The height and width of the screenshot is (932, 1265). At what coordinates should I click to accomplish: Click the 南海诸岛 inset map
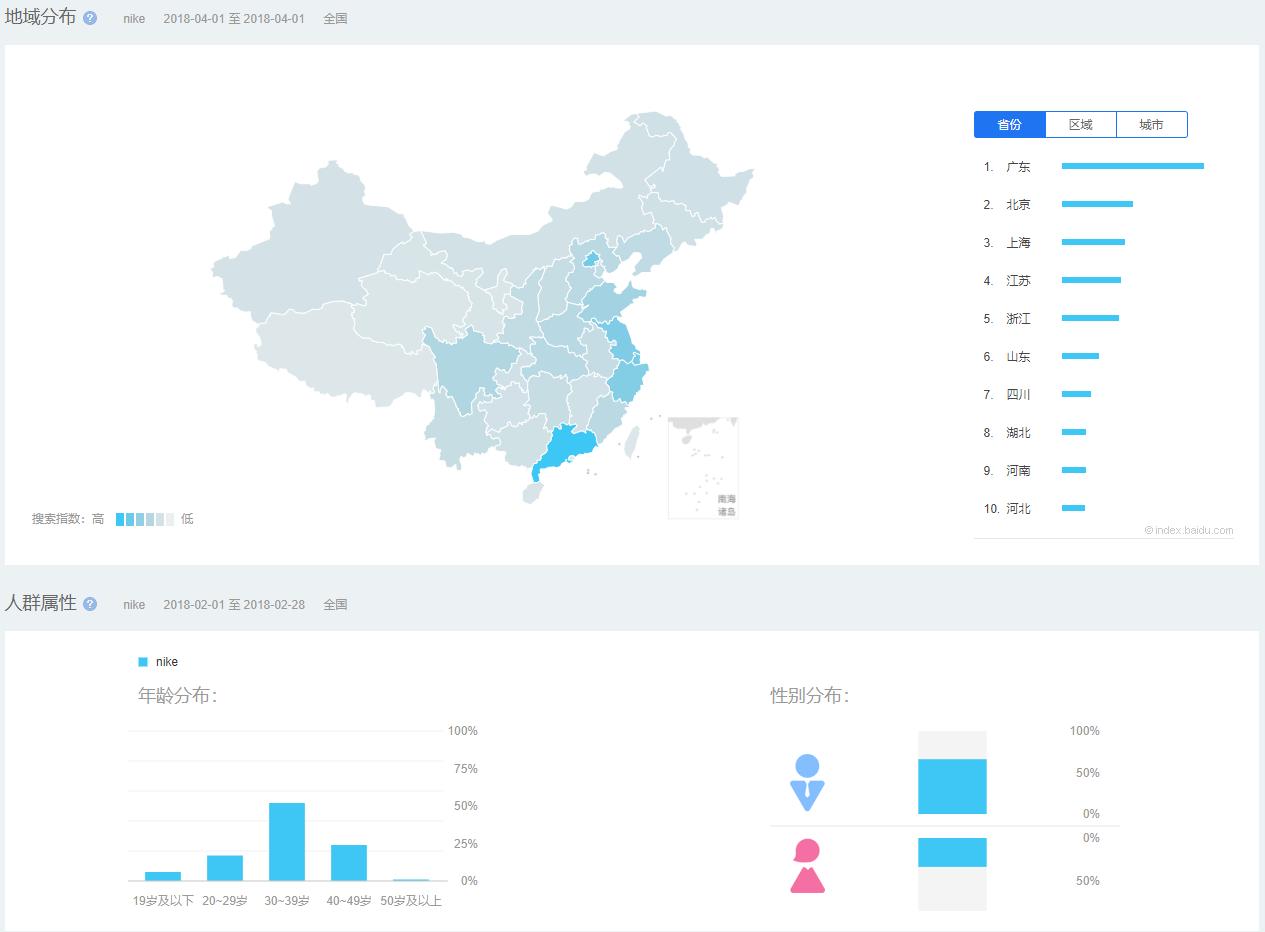click(703, 467)
